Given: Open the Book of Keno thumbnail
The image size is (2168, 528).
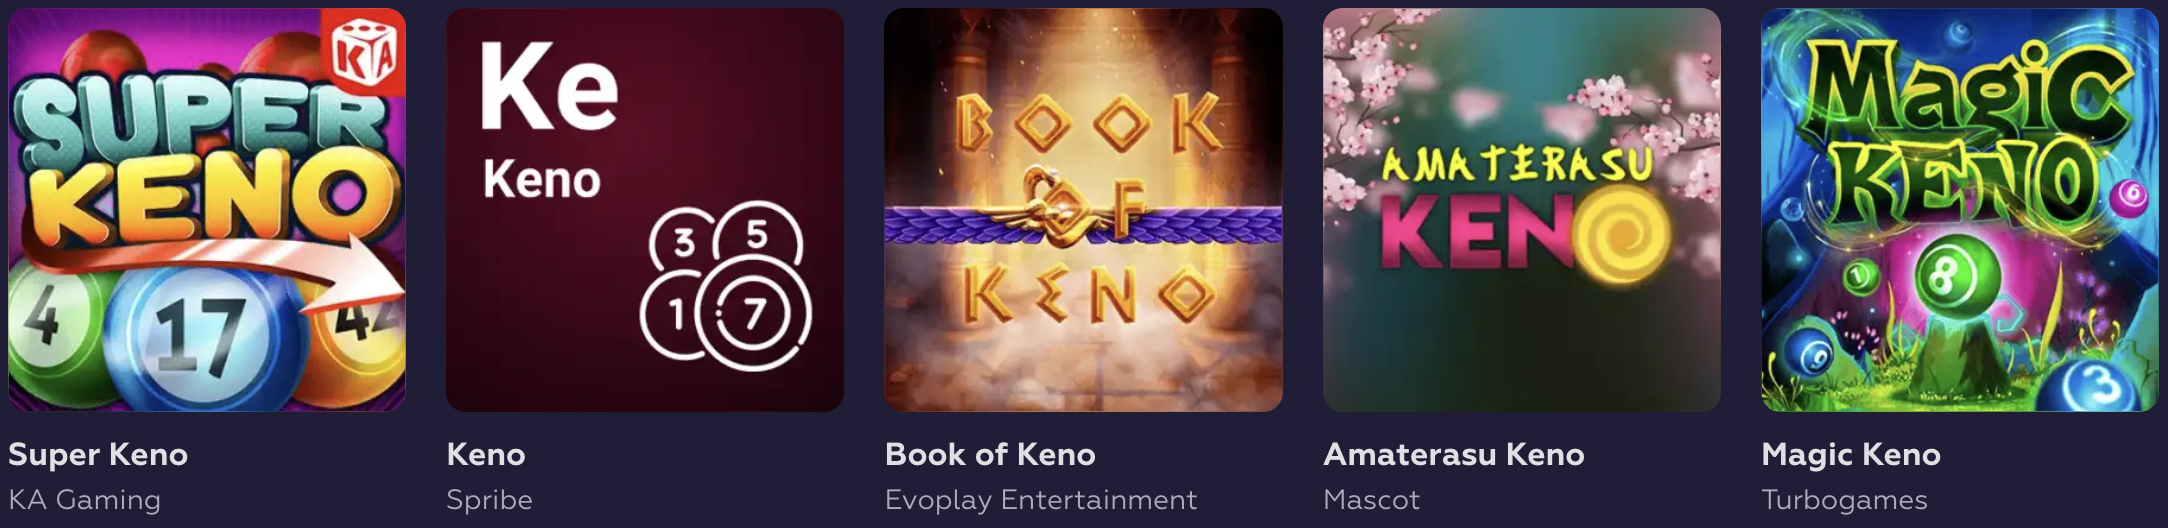Looking at the screenshot, I should (1083, 210).
